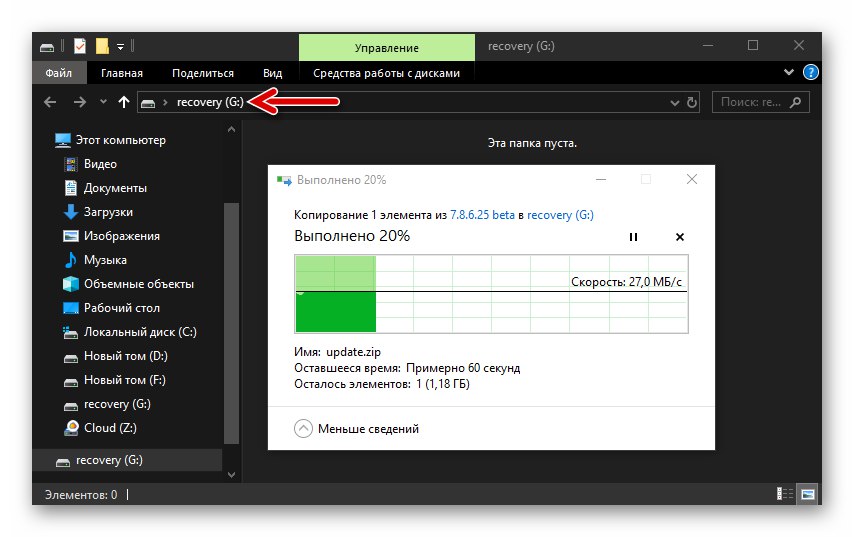854x537 pixels.
Task: Click Скорость: 27,0 МБ/с label
Action: (626, 282)
